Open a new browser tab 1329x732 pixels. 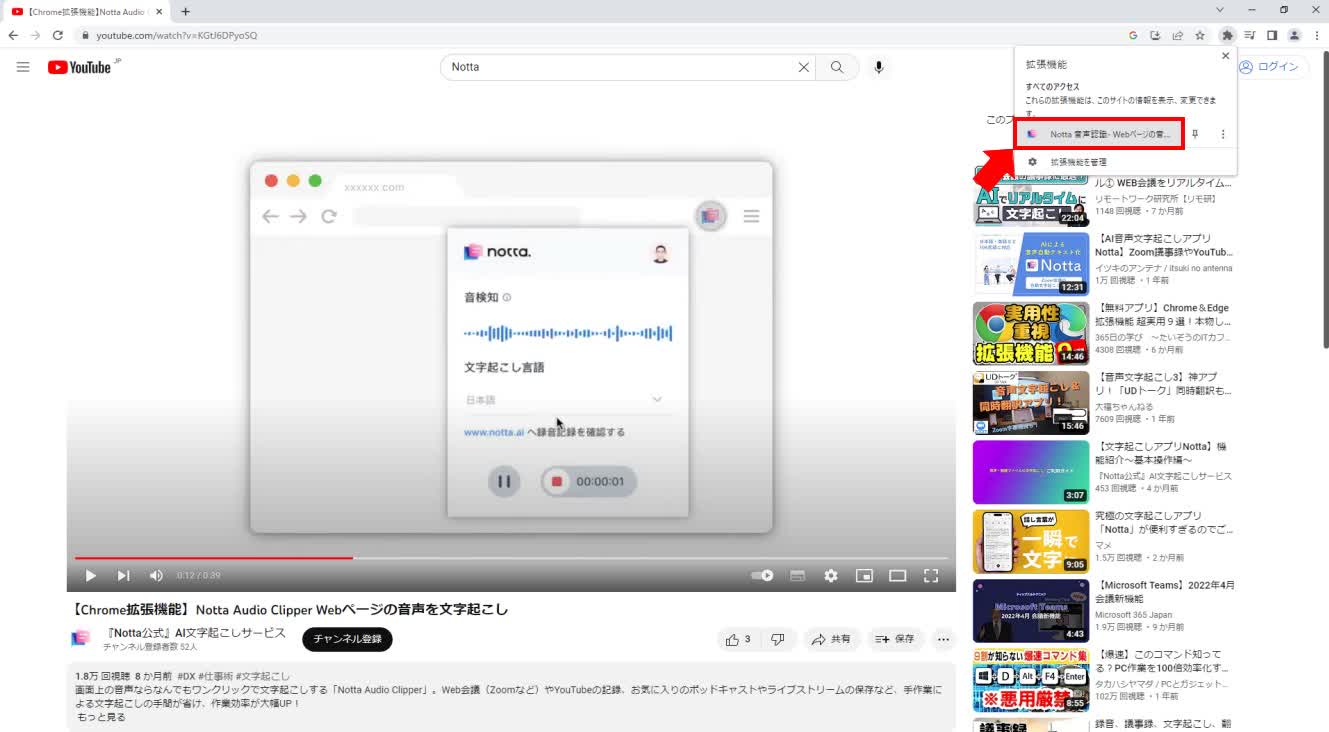[x=185, y=11]
